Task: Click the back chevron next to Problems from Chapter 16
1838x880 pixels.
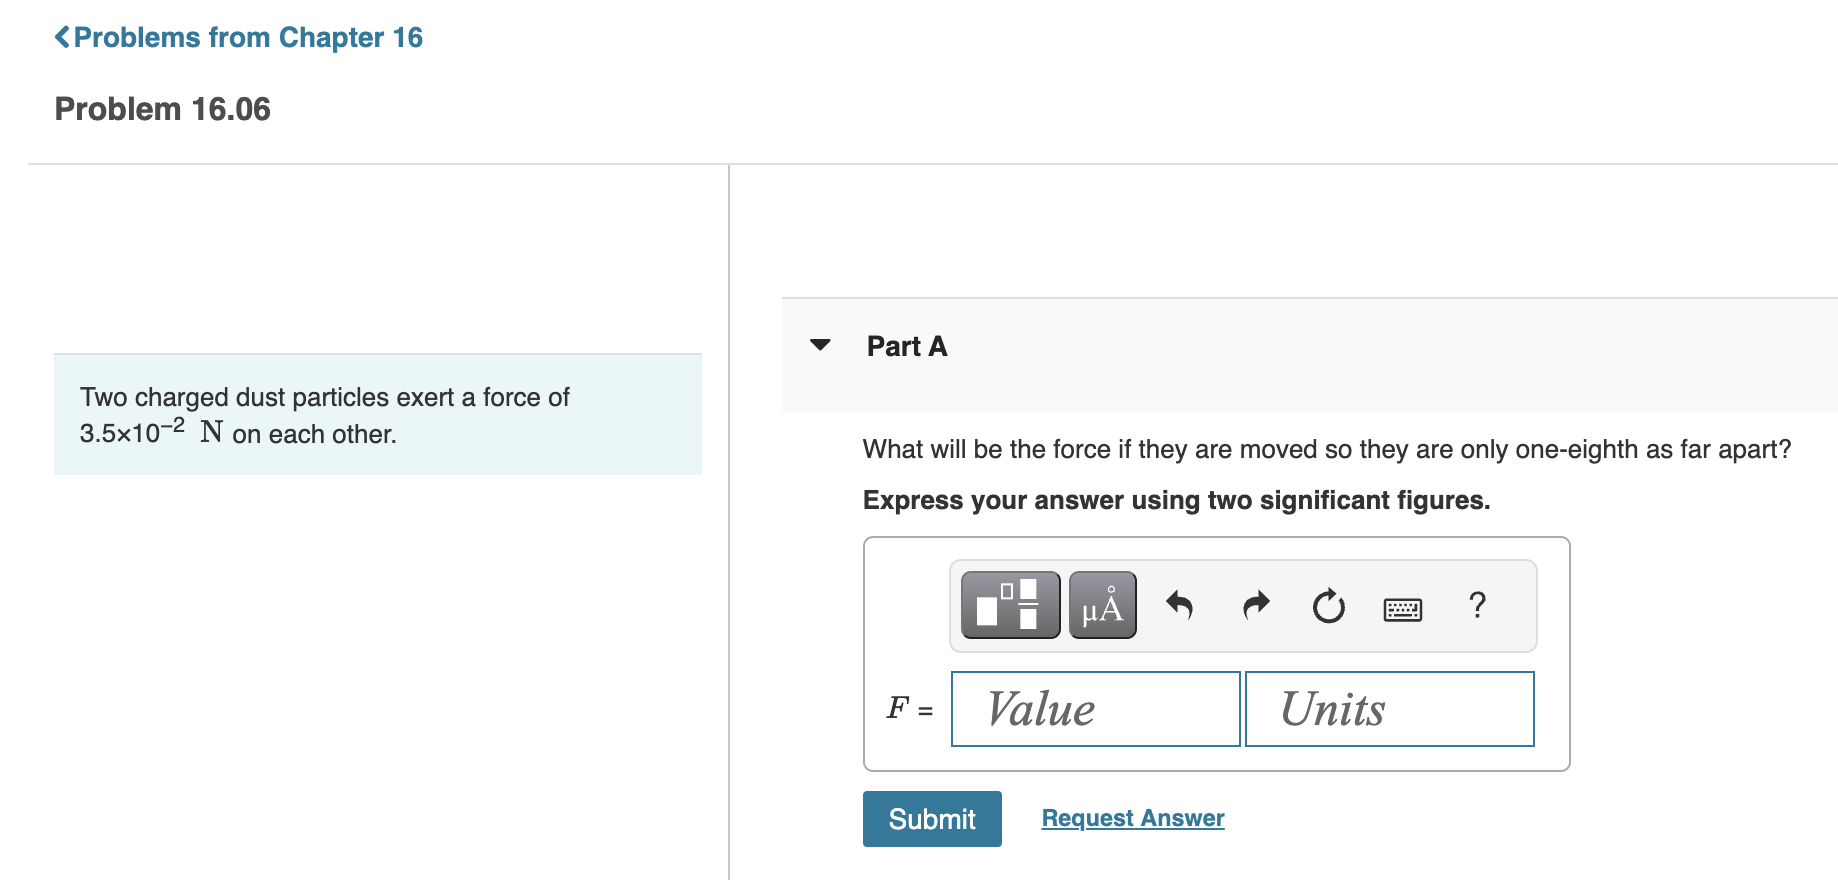Action: pyautogui.click(x=64, y=36)
